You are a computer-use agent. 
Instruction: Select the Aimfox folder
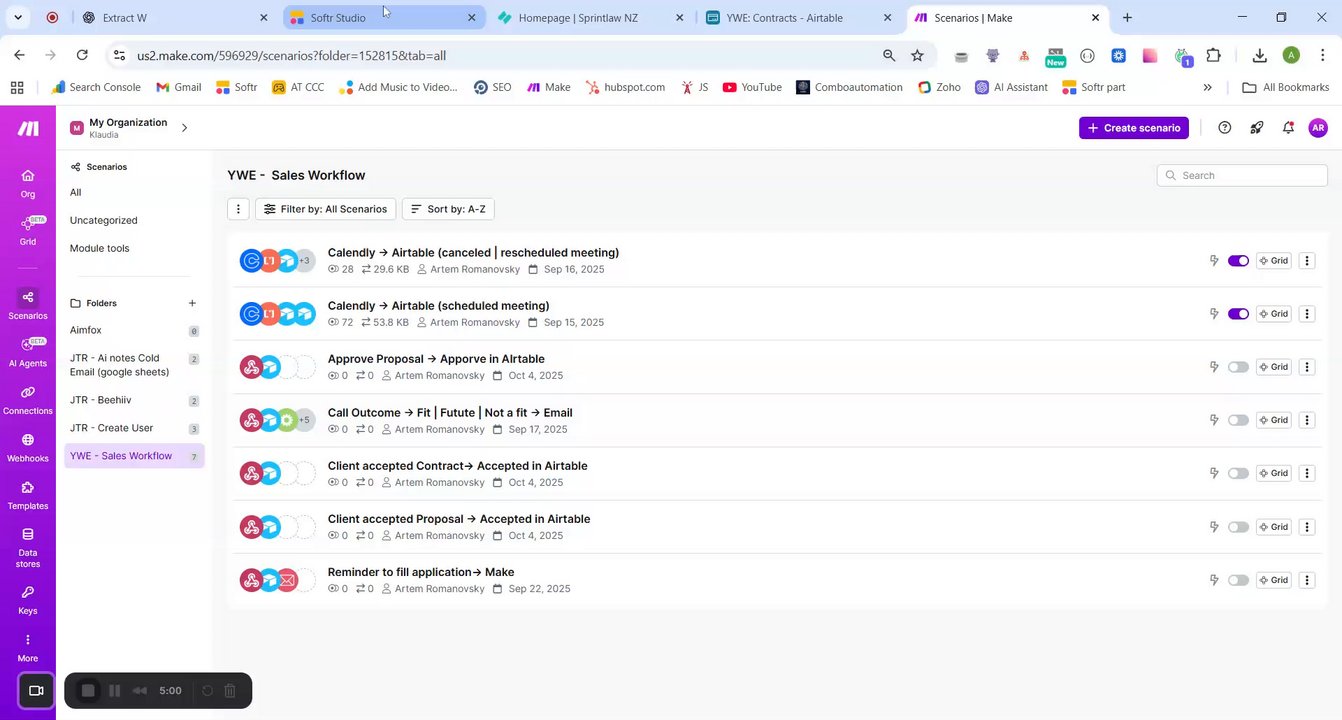click(x=134, y=330)
